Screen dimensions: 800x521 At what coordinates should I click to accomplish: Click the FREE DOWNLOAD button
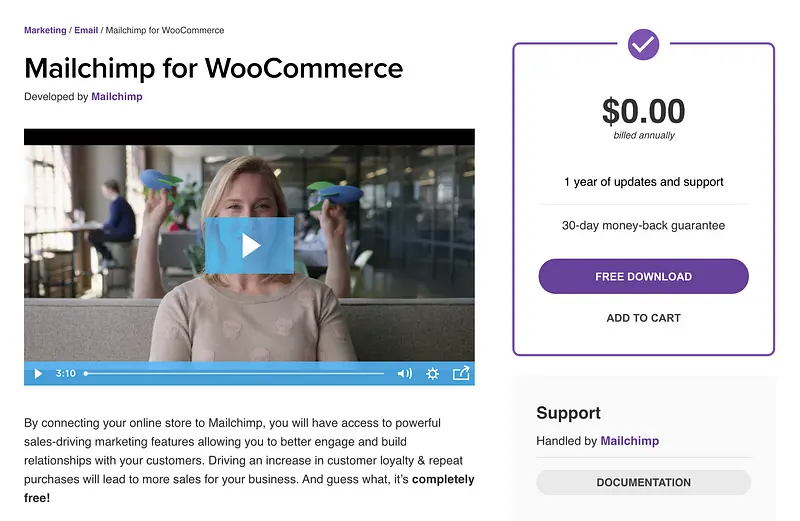coord(643,276)
